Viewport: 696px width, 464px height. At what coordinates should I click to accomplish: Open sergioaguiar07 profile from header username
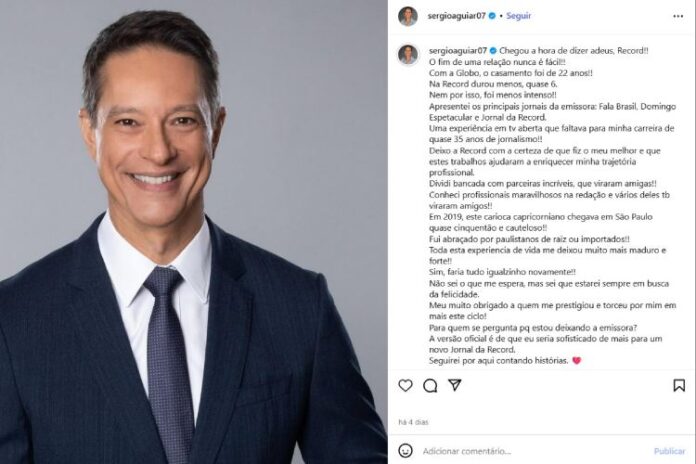click(x=456, y=16)
